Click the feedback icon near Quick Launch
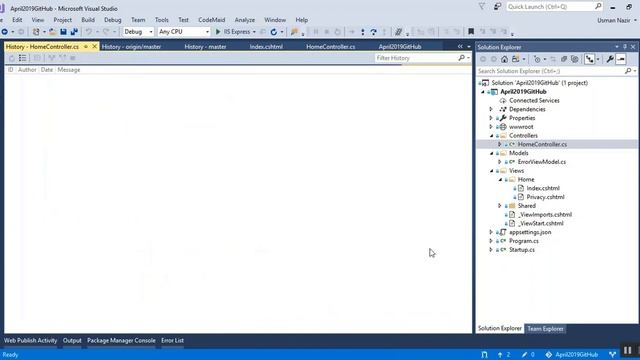Viewport: 640px width, 360px height. (497, 7)
